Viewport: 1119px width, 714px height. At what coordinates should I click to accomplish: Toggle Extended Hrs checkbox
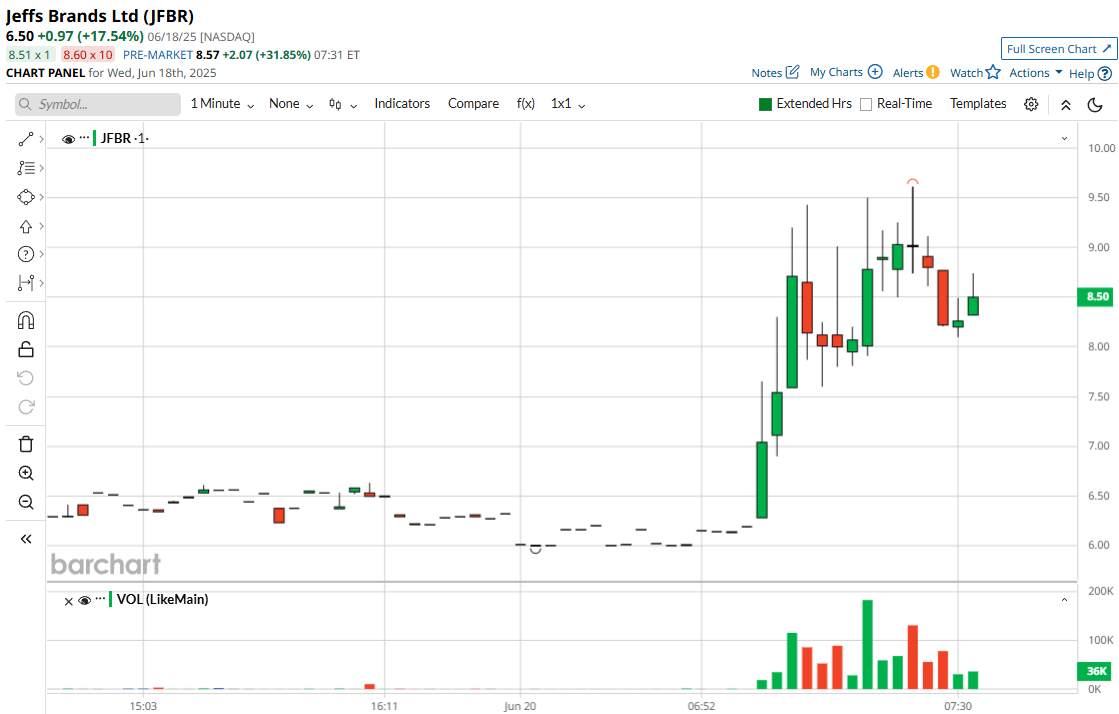pyautogui.click(x=765, y=104)
